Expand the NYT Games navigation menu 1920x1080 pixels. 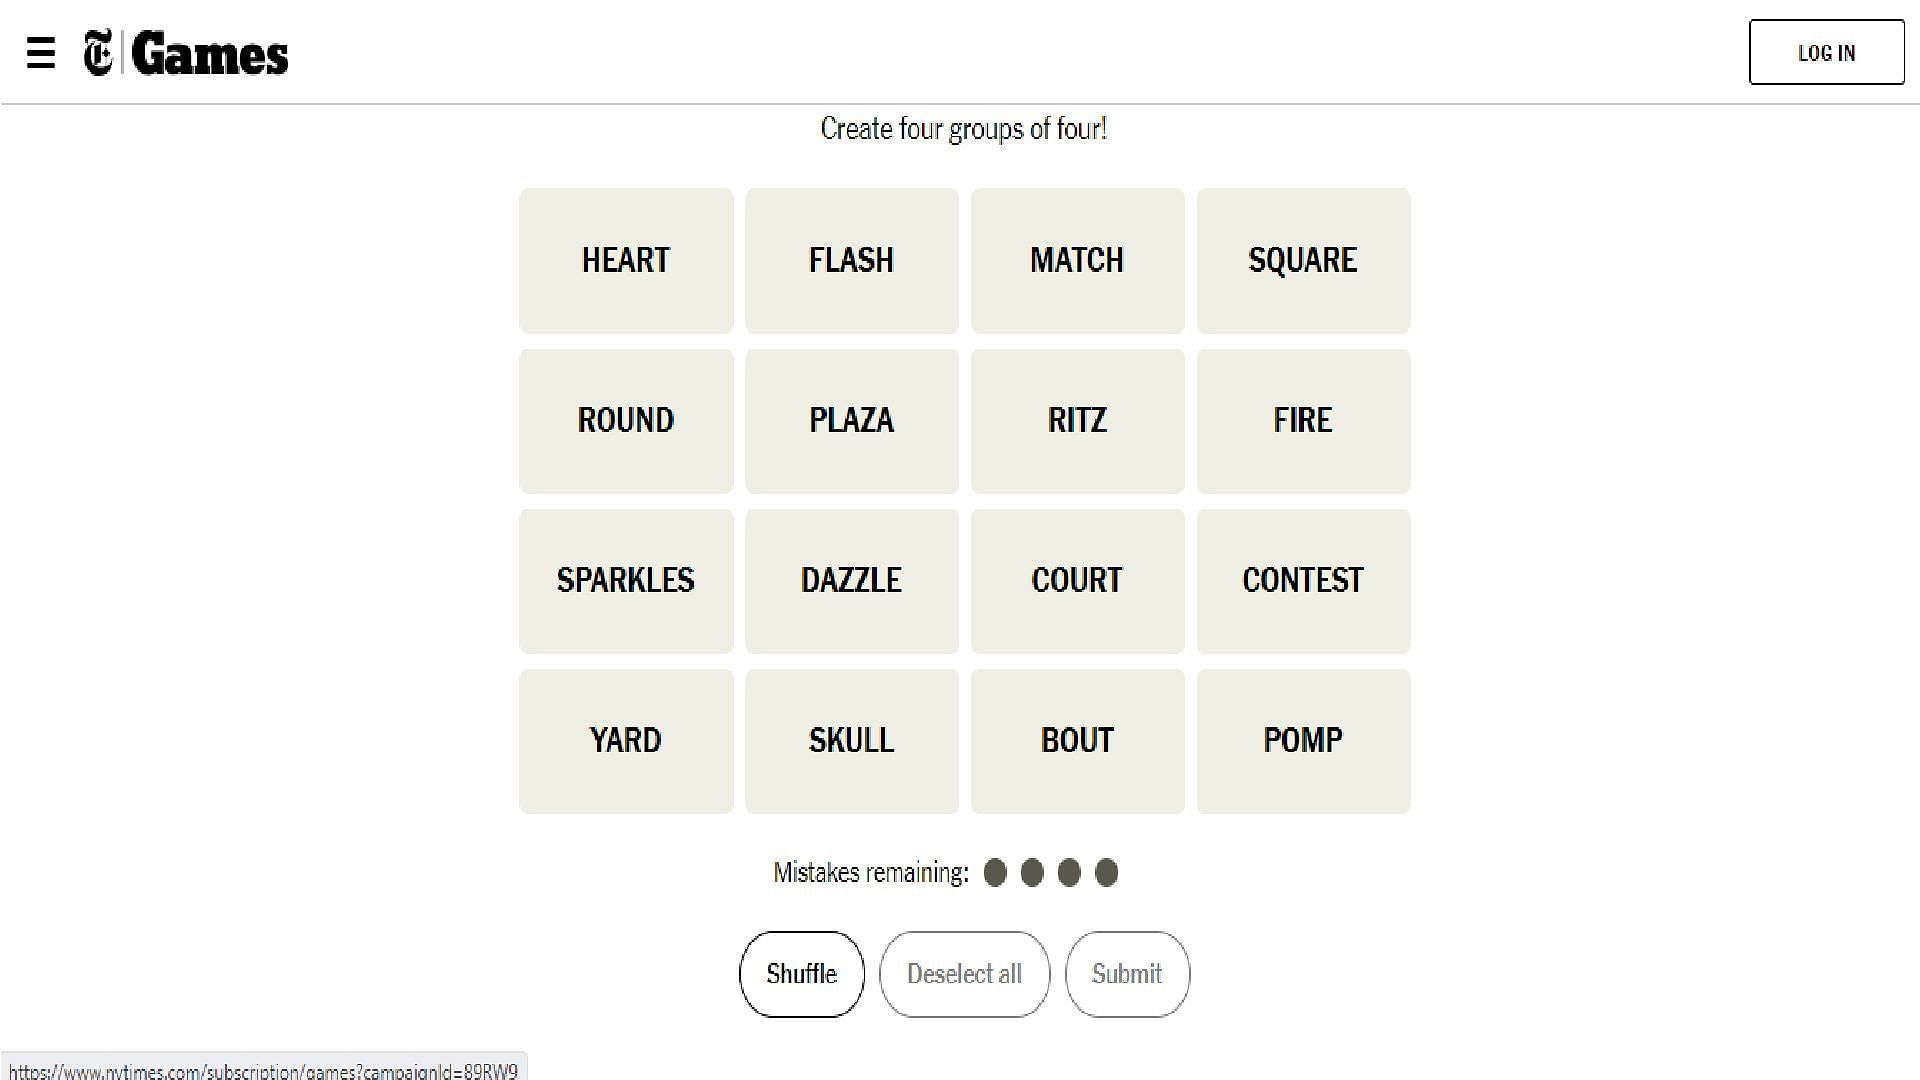(41, 51)
